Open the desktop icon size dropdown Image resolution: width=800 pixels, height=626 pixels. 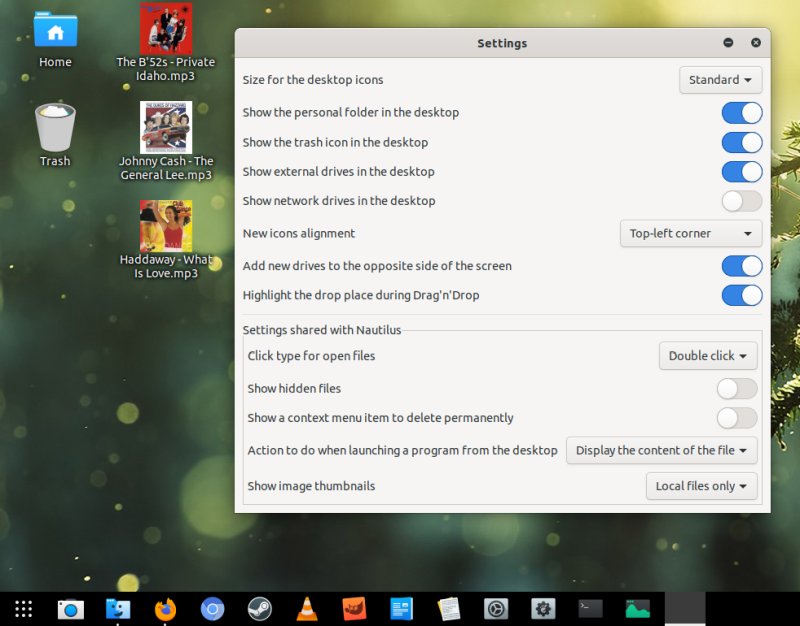(x=720, y=79)
